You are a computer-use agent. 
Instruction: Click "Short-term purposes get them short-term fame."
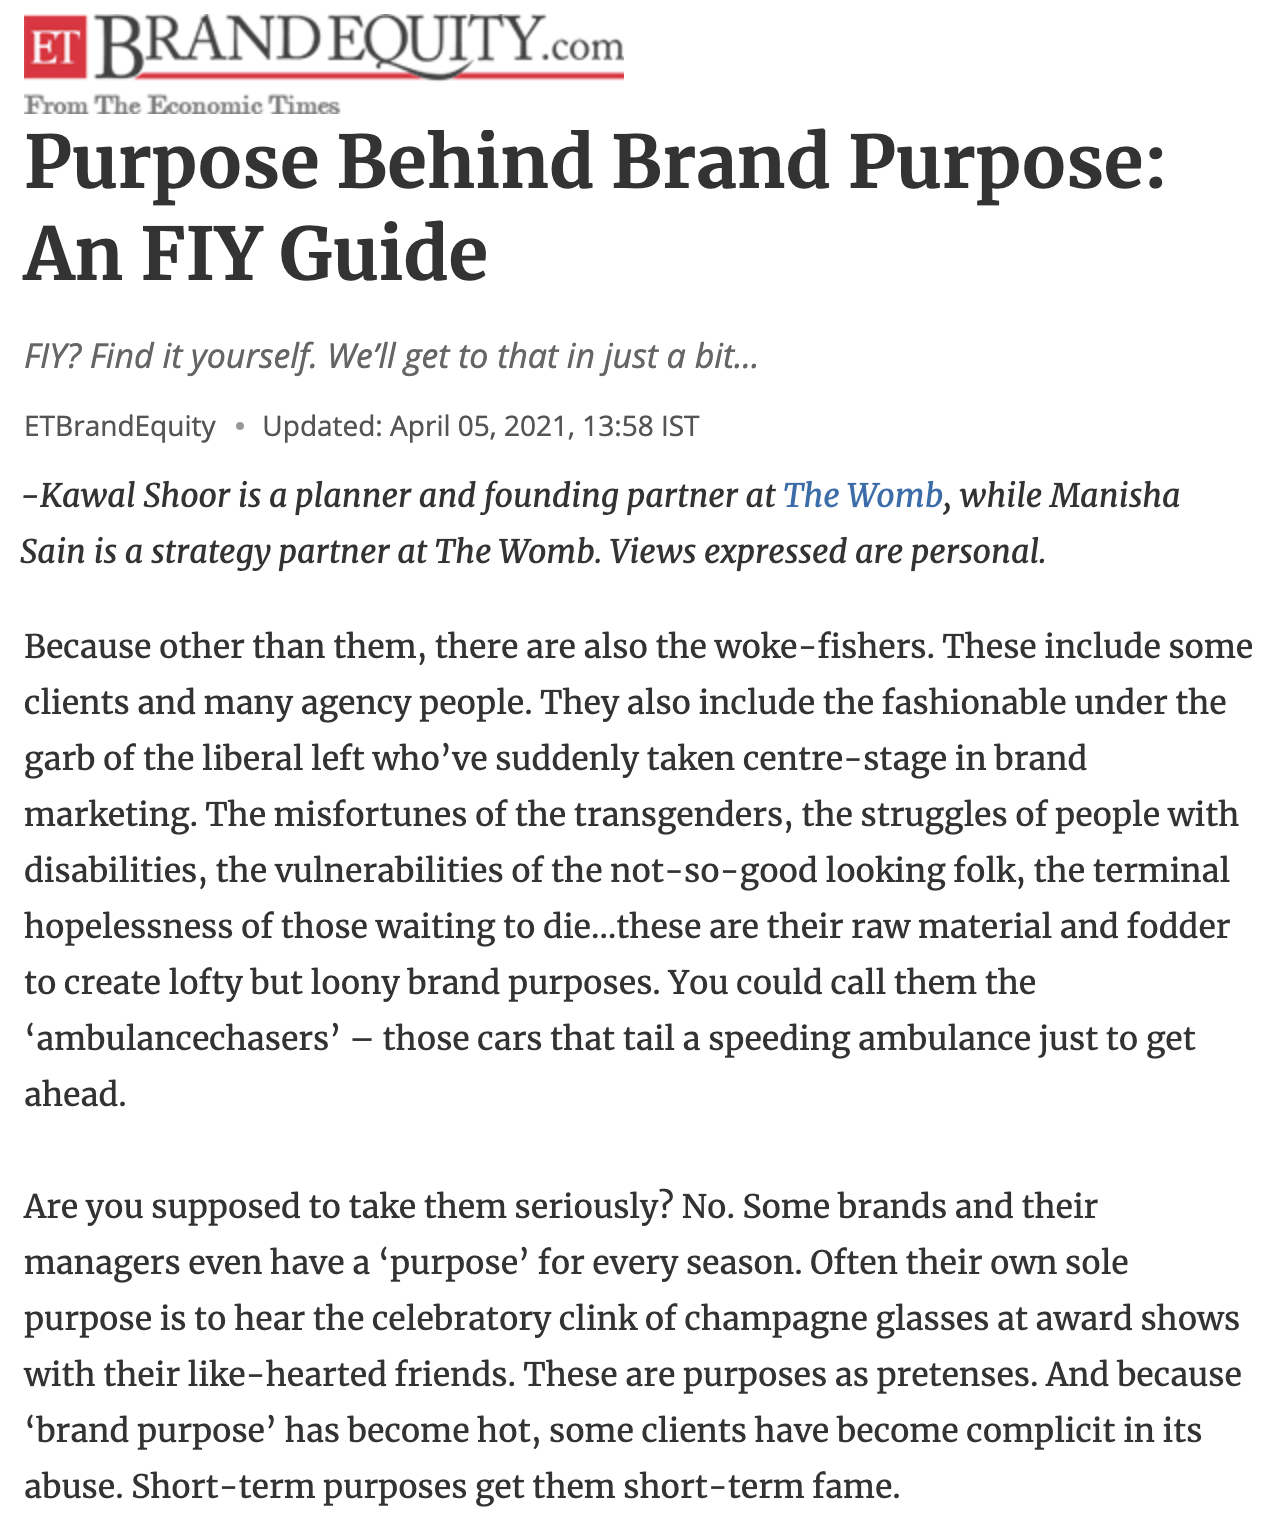click(x=516, y=1486)
